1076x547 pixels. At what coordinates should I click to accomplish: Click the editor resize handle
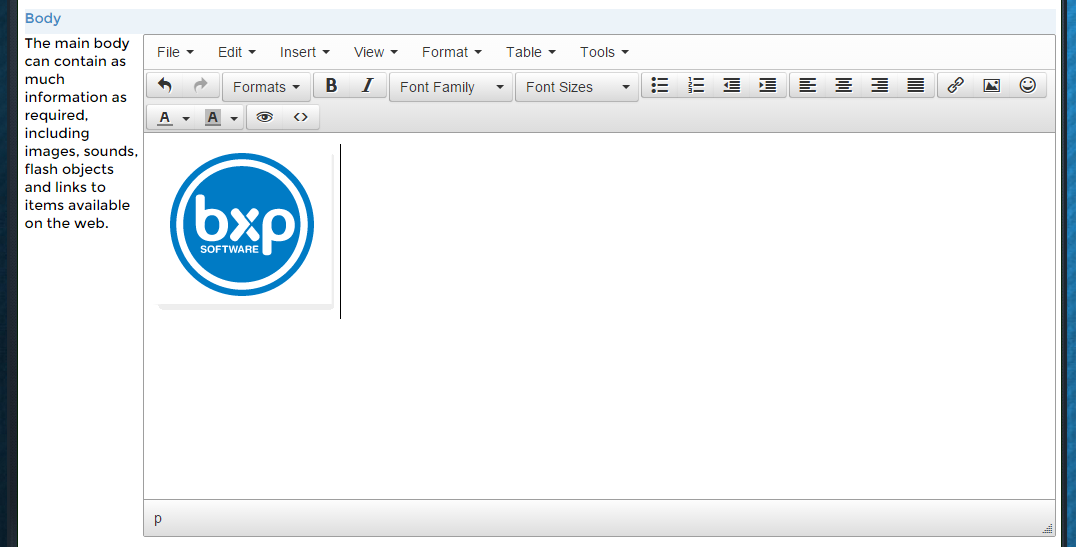tap(1047, 528)
